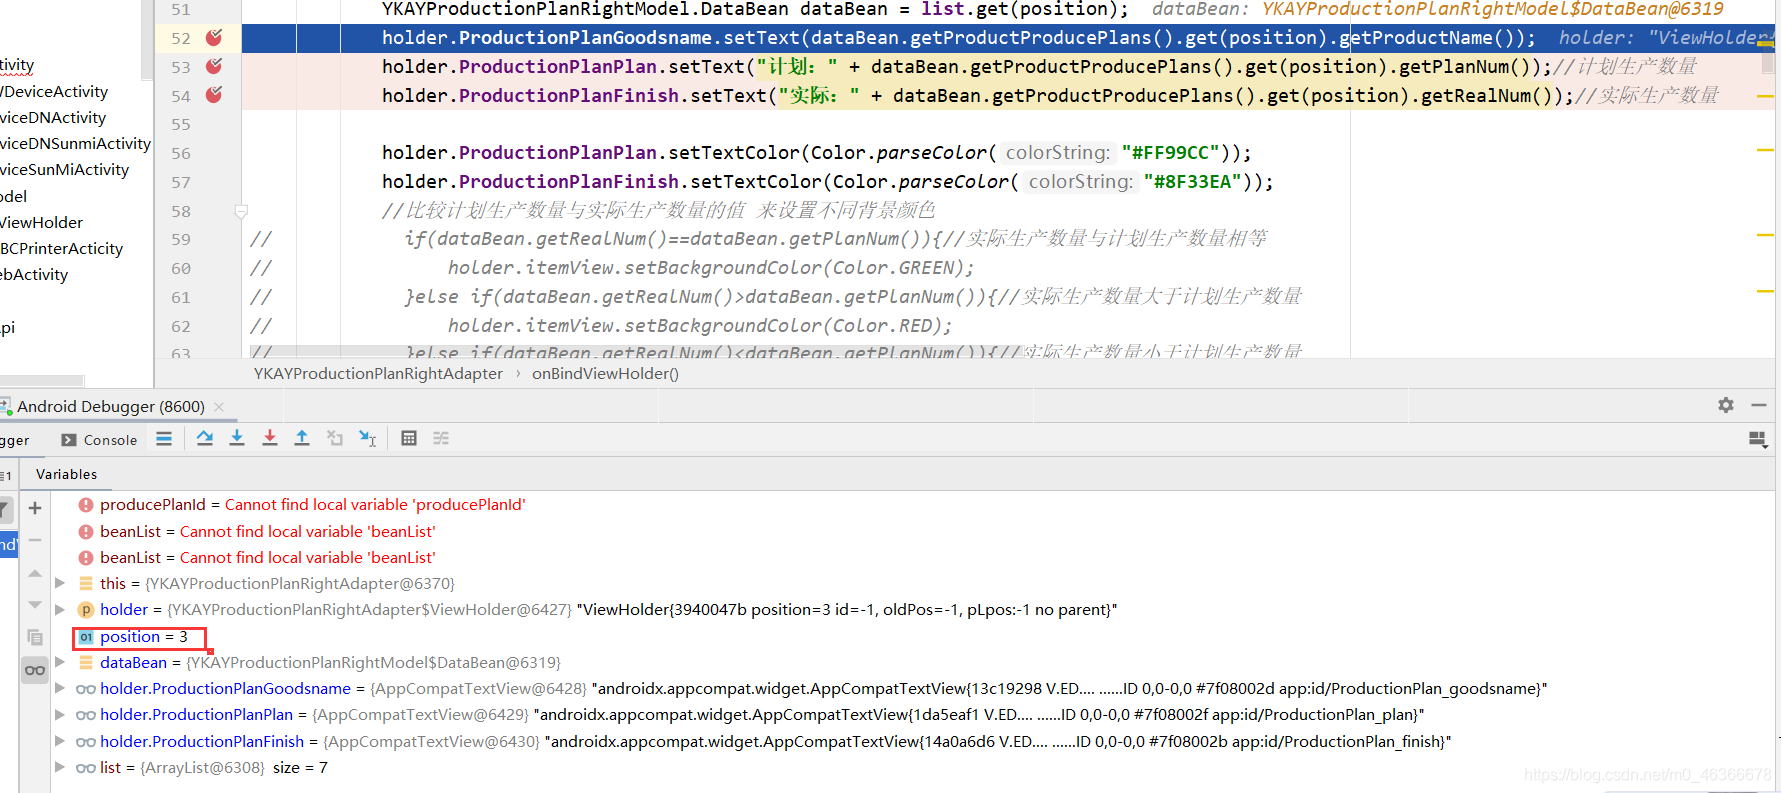The width and height of the screenshot is (1781, 793).
Task: Click the Step Over debugger icon
Action: point(205,438)
